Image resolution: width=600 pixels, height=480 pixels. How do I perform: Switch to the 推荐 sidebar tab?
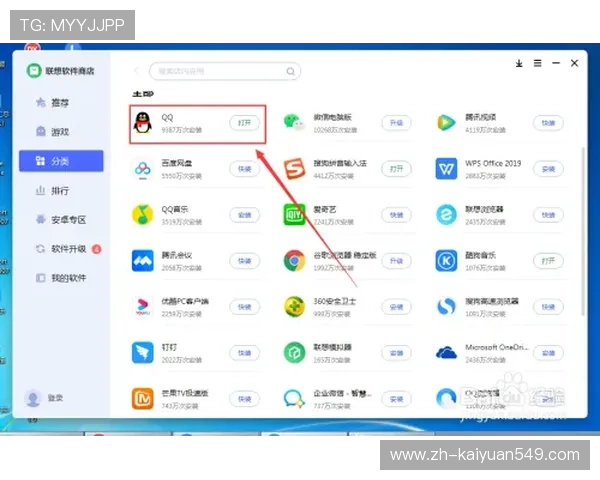point(59,102)
